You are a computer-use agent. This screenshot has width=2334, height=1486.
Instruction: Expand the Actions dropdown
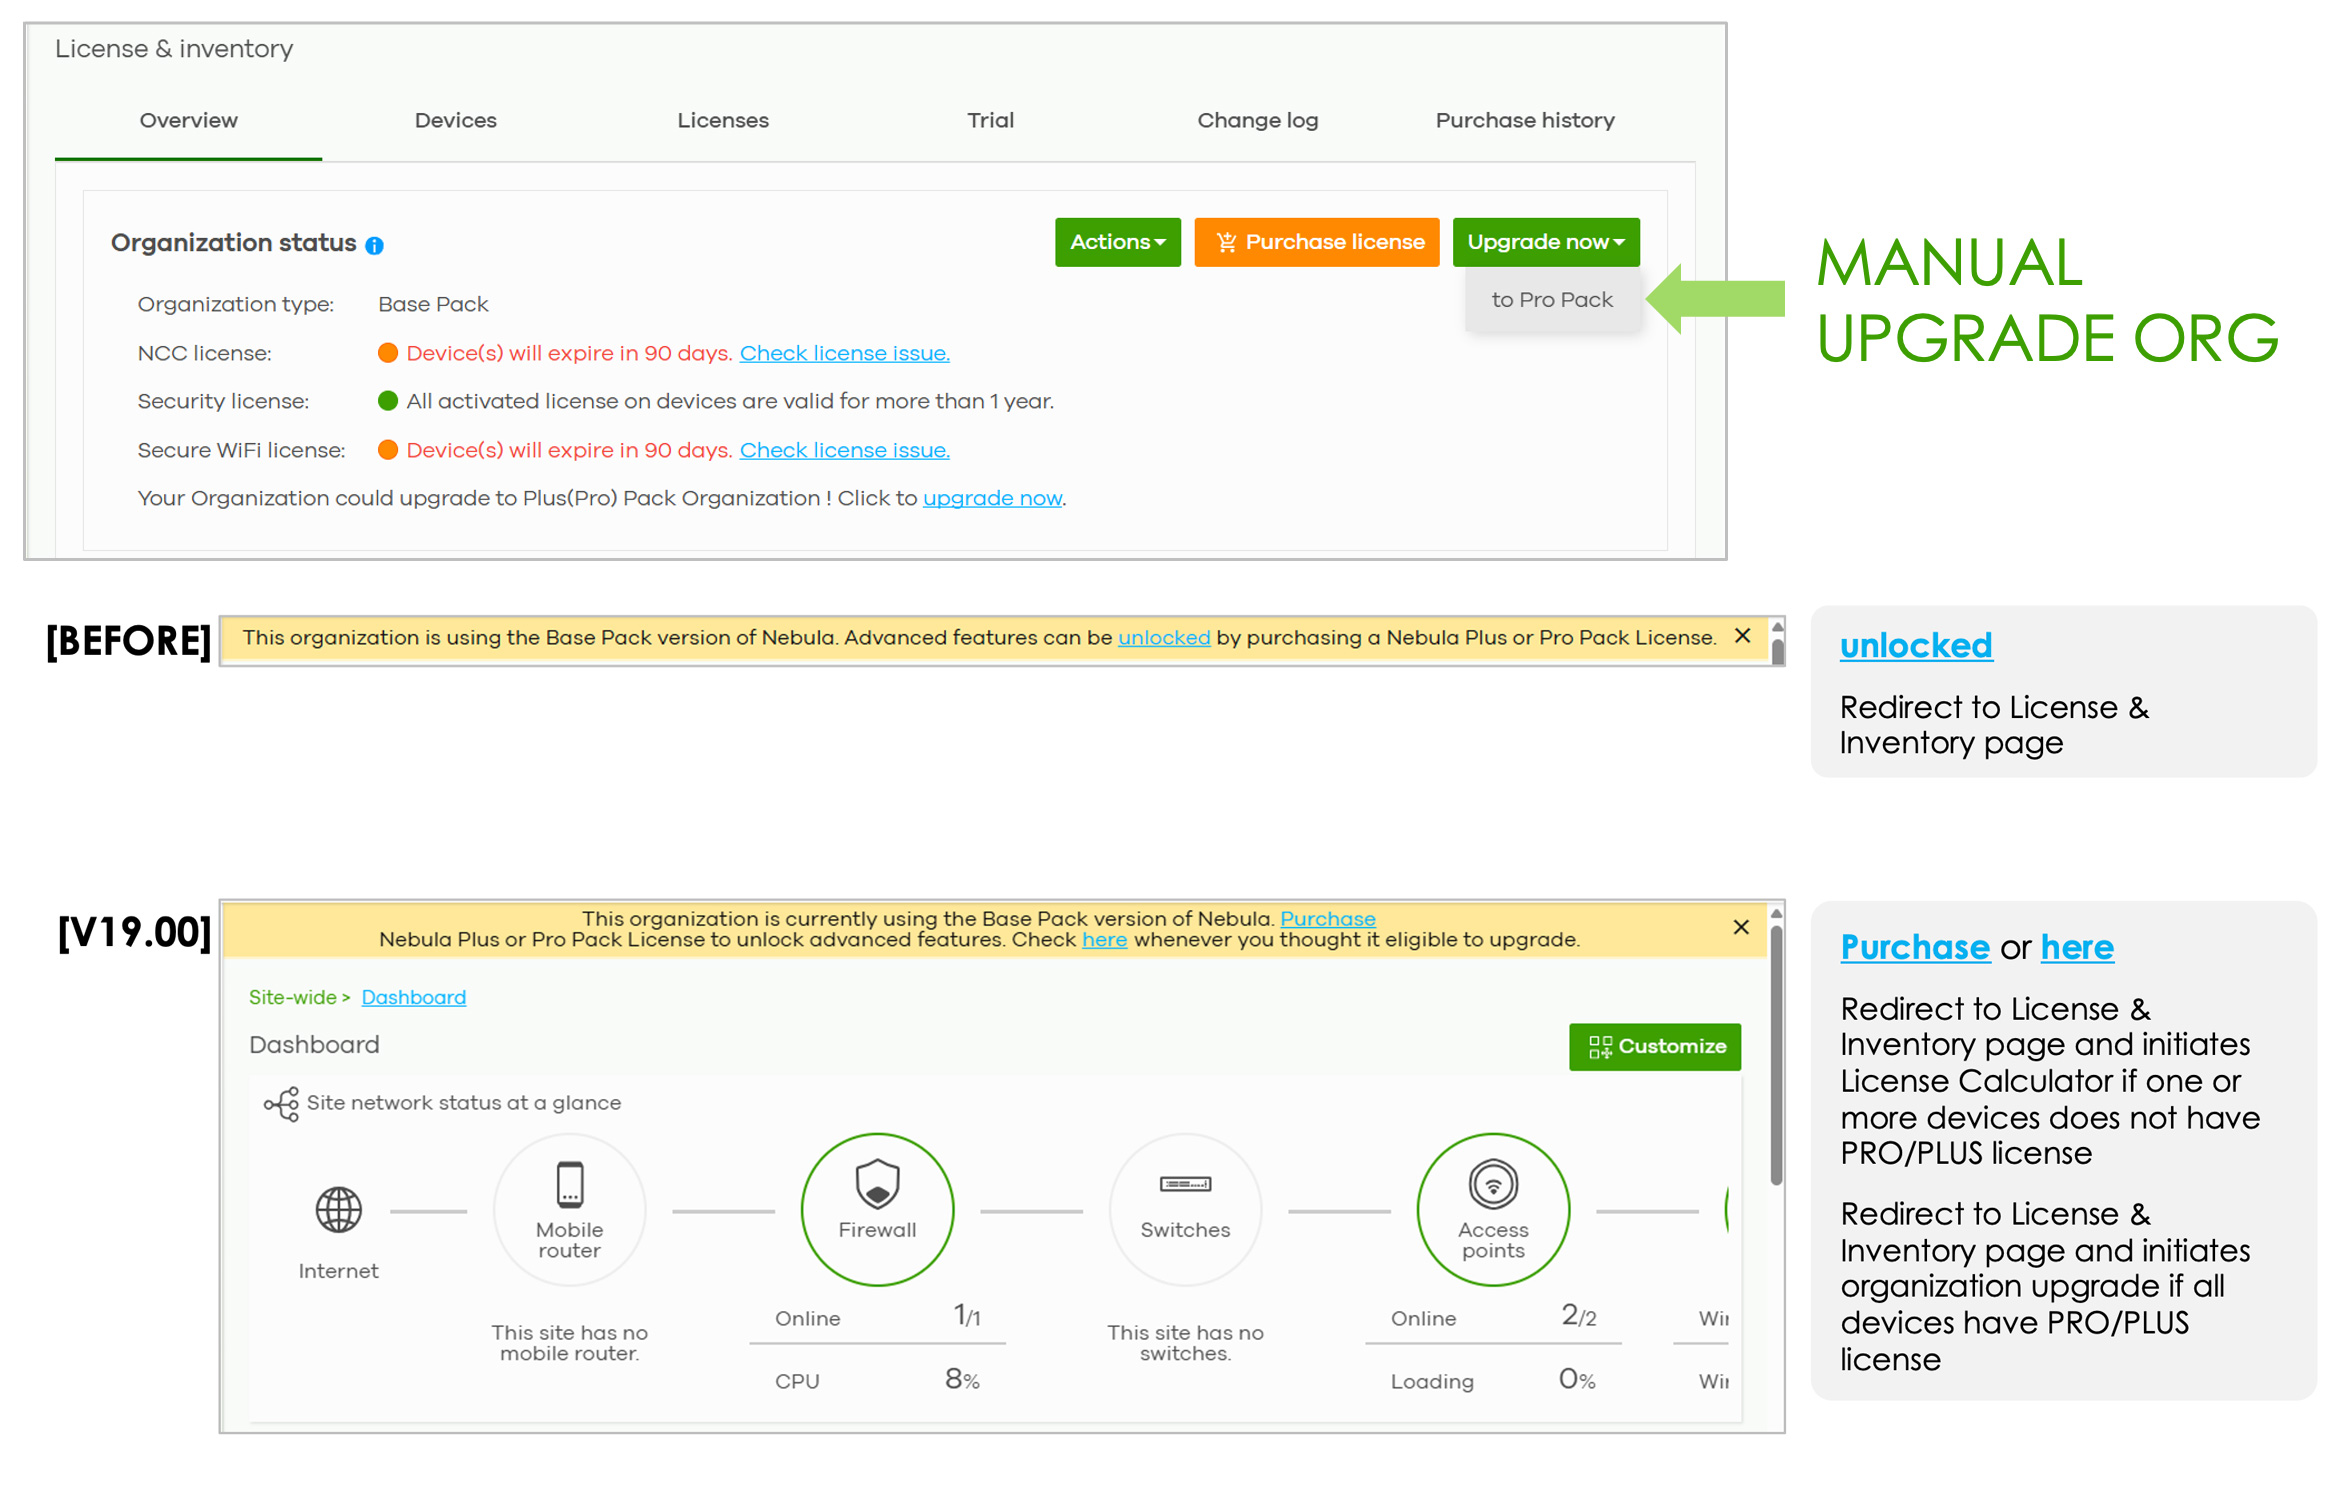point(1117,242)
